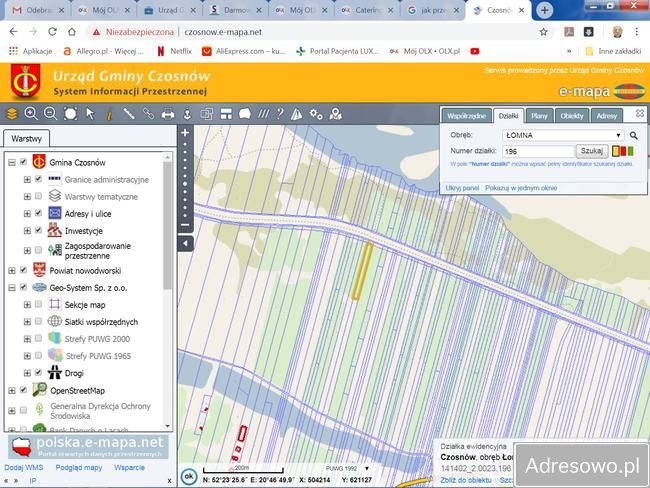Click the layers stack toolbar icon
This screenshot has height=488, width=650.
[12, 114]
